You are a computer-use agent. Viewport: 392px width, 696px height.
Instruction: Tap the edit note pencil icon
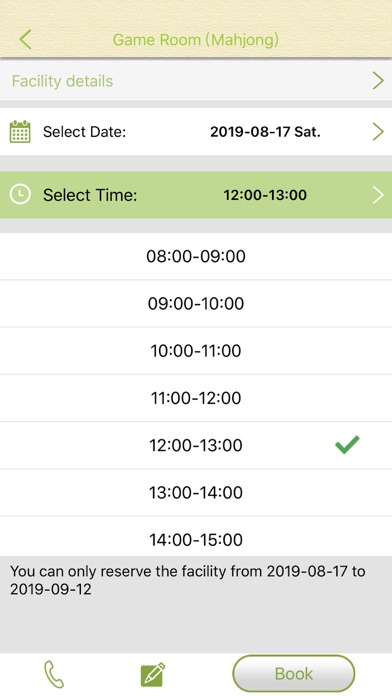(x=153, y=675)
